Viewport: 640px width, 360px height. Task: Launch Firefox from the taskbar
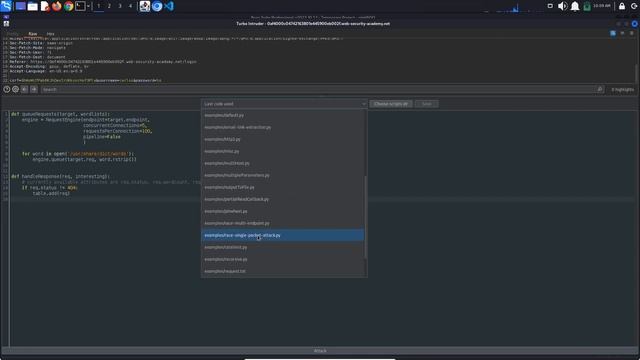(57, 6)
